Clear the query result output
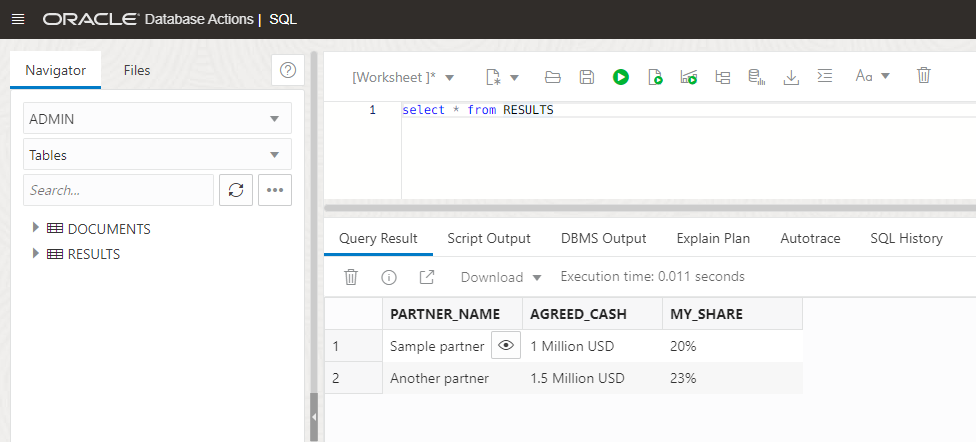The height and width of the screenshot is (442, 976). [351, 277]
